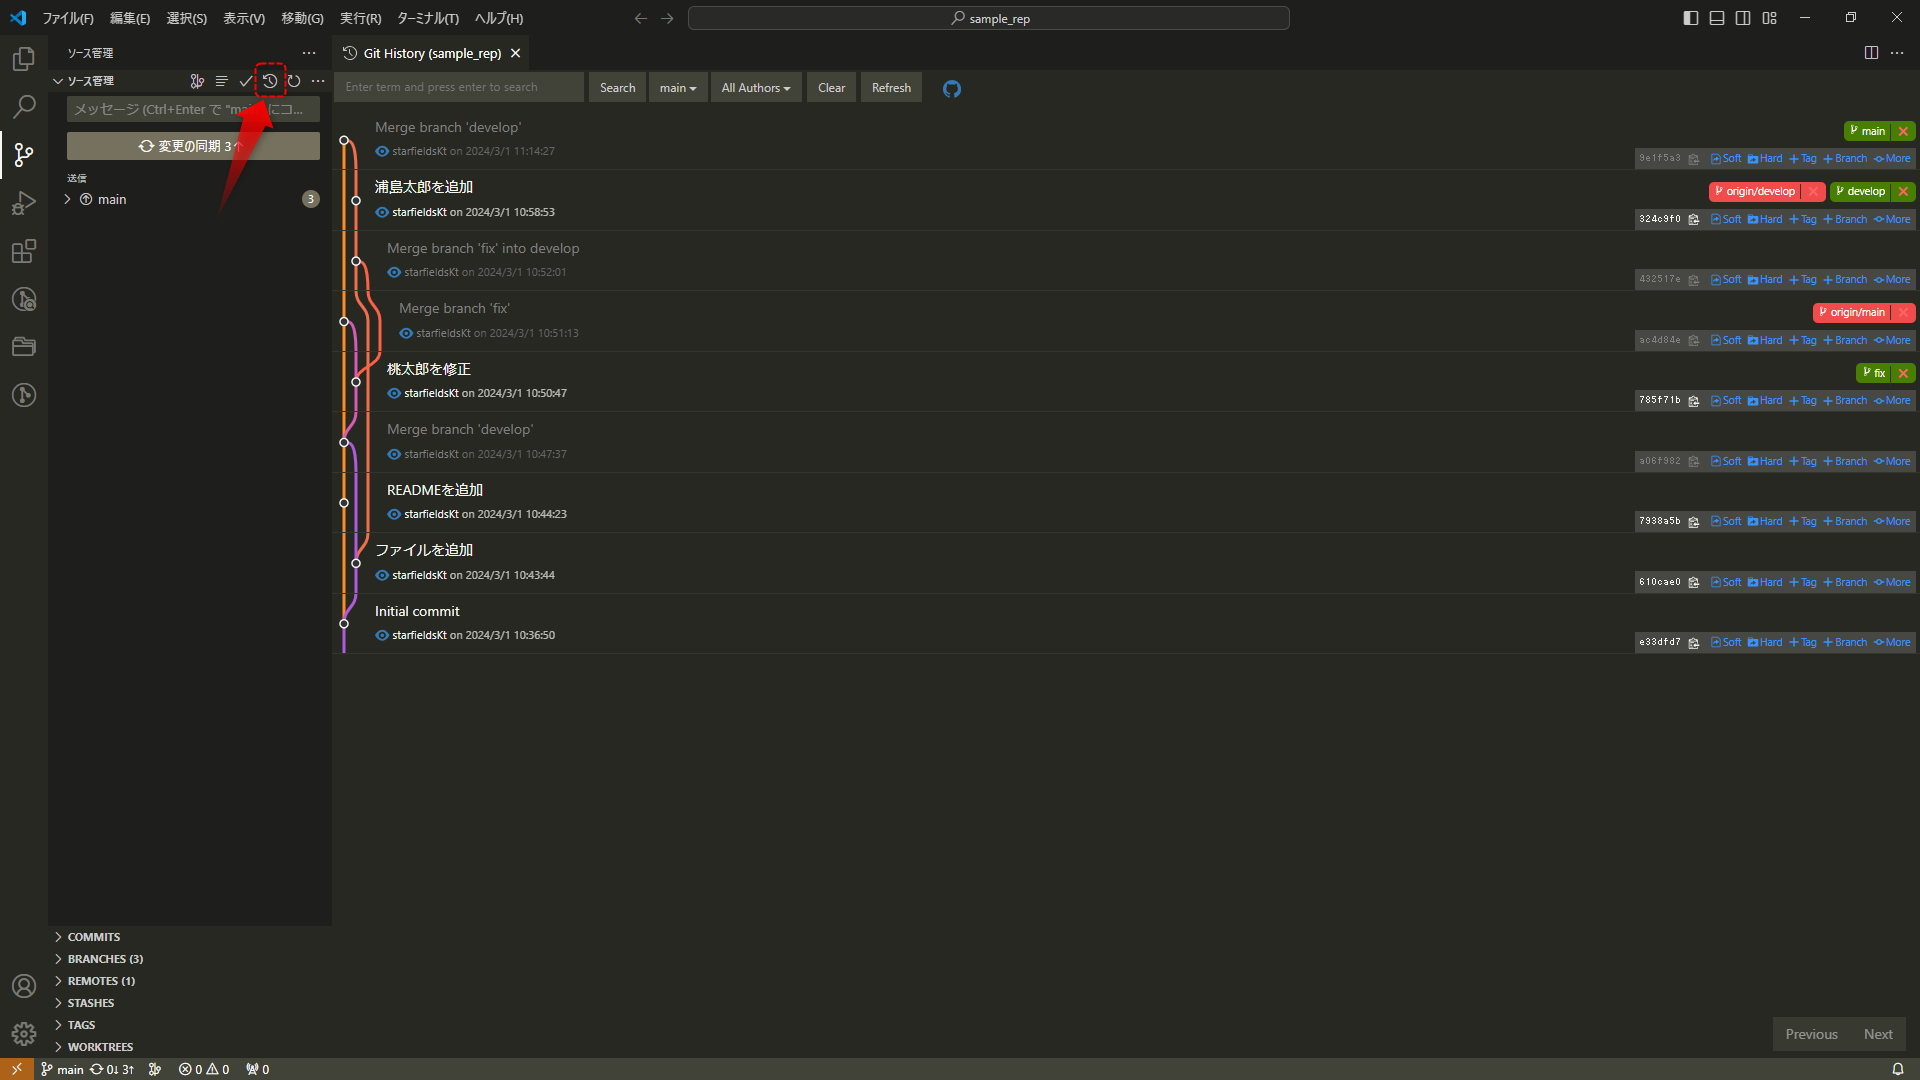The height and width of the screenshot is (1080, 1920).
Task: Copy hash of commit 785f71b
Action: (x=1694, y=401)
